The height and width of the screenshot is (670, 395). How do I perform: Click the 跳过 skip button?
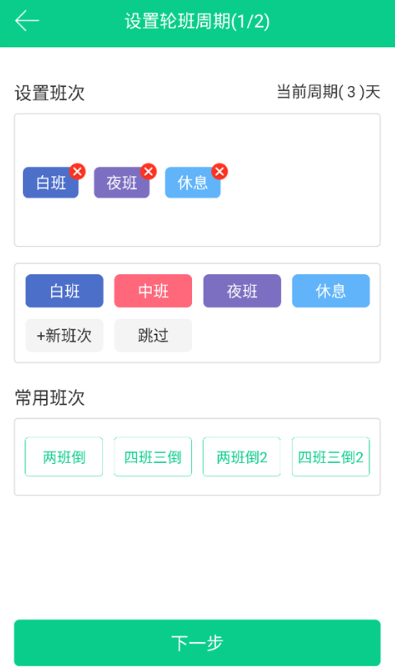pos(153,335)
